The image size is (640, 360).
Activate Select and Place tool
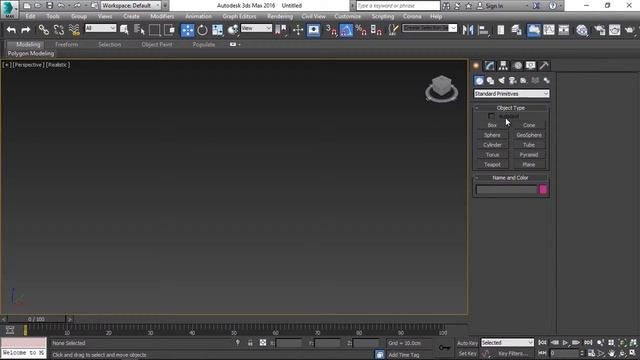pyautogui.click(x=233, y=30)
